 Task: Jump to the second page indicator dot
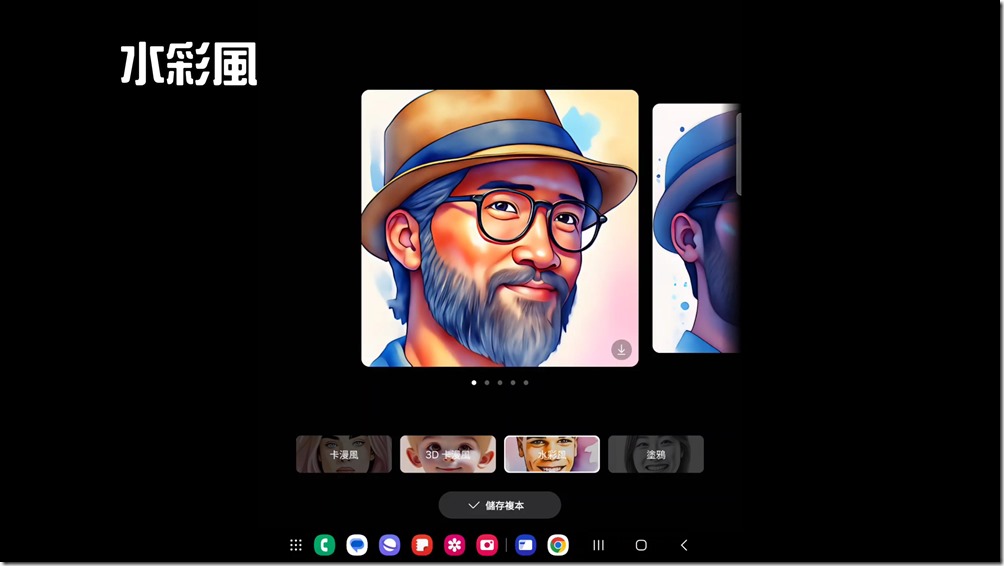click(487, 382)
